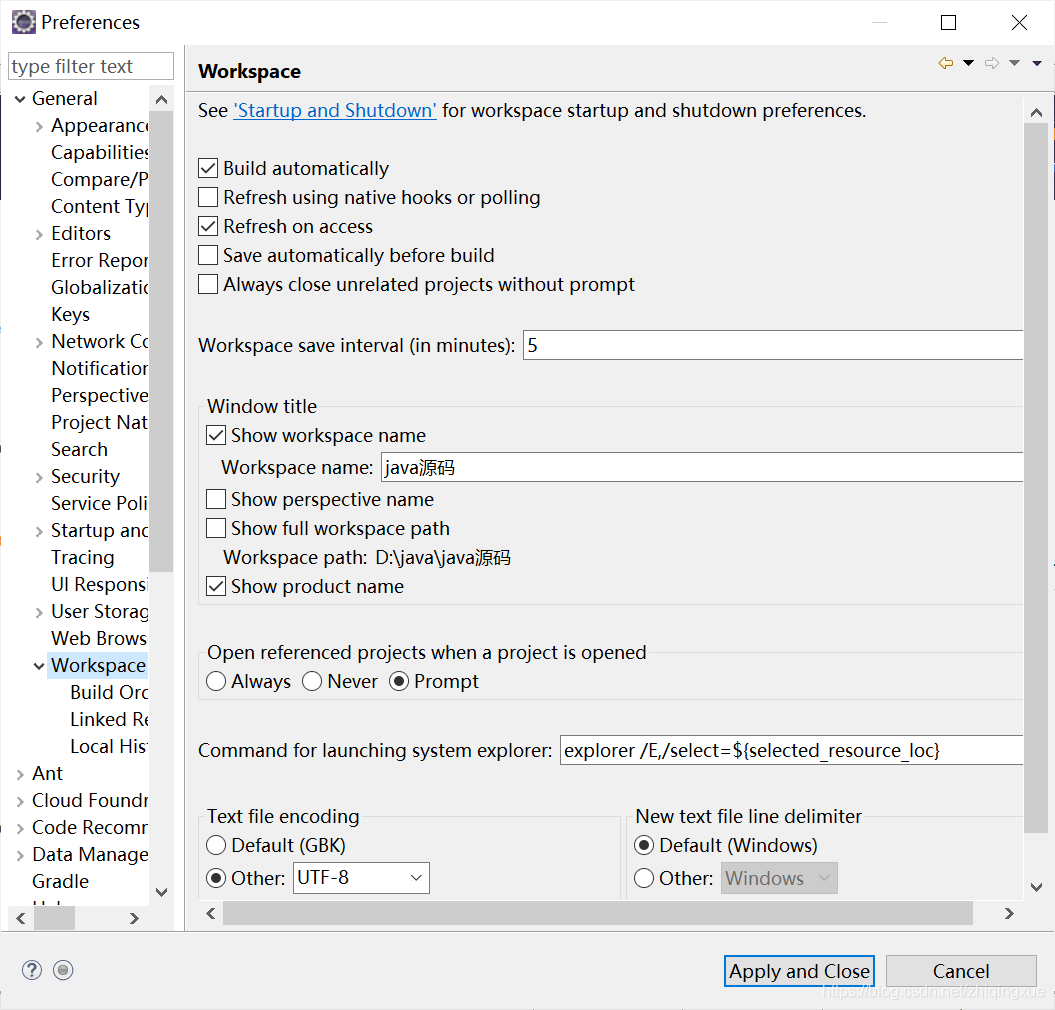Screen dimensions: 1055x1010
Task: Focus the type filter text field
Action: pos(91,66)
